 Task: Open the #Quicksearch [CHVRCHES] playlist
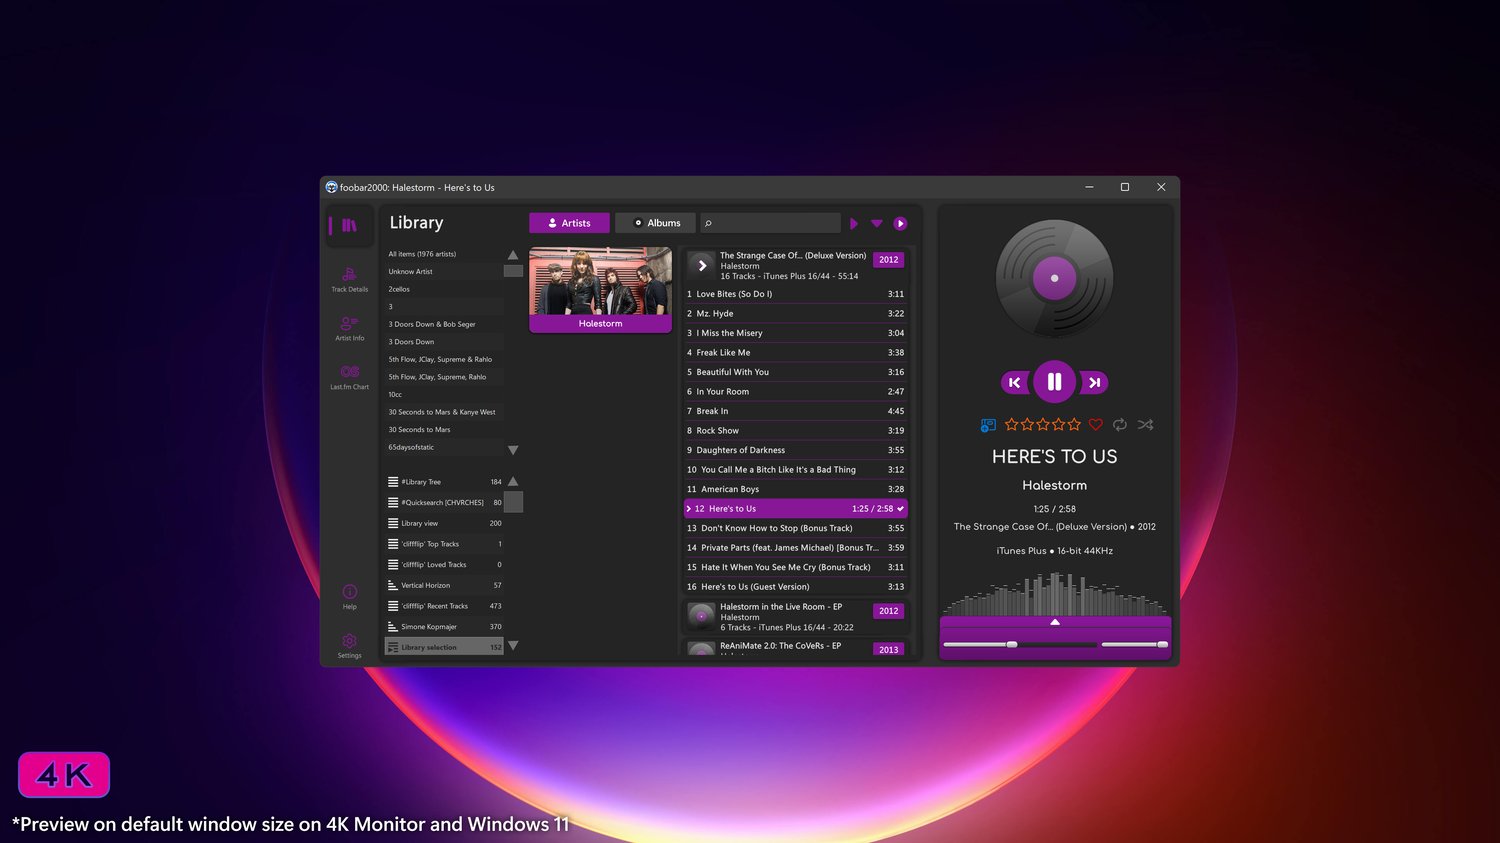(444, 503)
